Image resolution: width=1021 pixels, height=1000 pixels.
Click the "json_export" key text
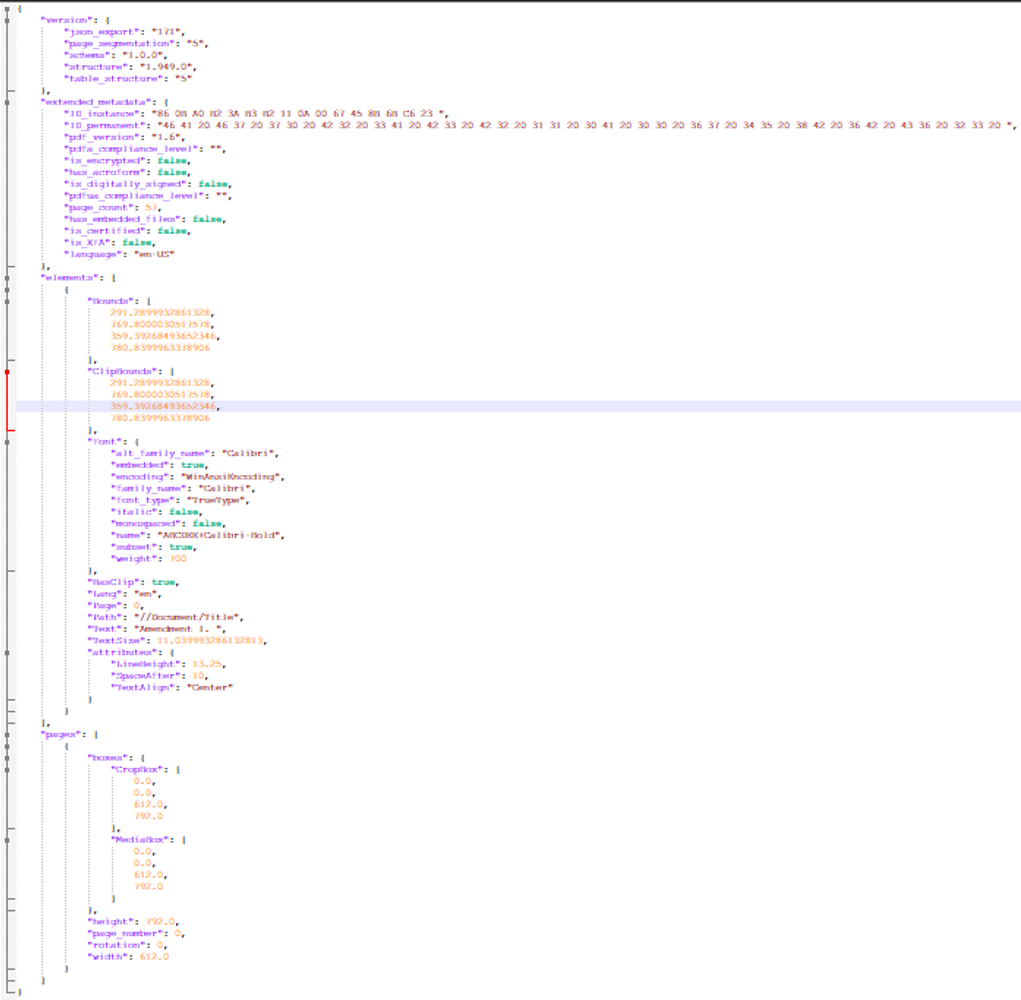pyautogui.click(x=101, y=32)
